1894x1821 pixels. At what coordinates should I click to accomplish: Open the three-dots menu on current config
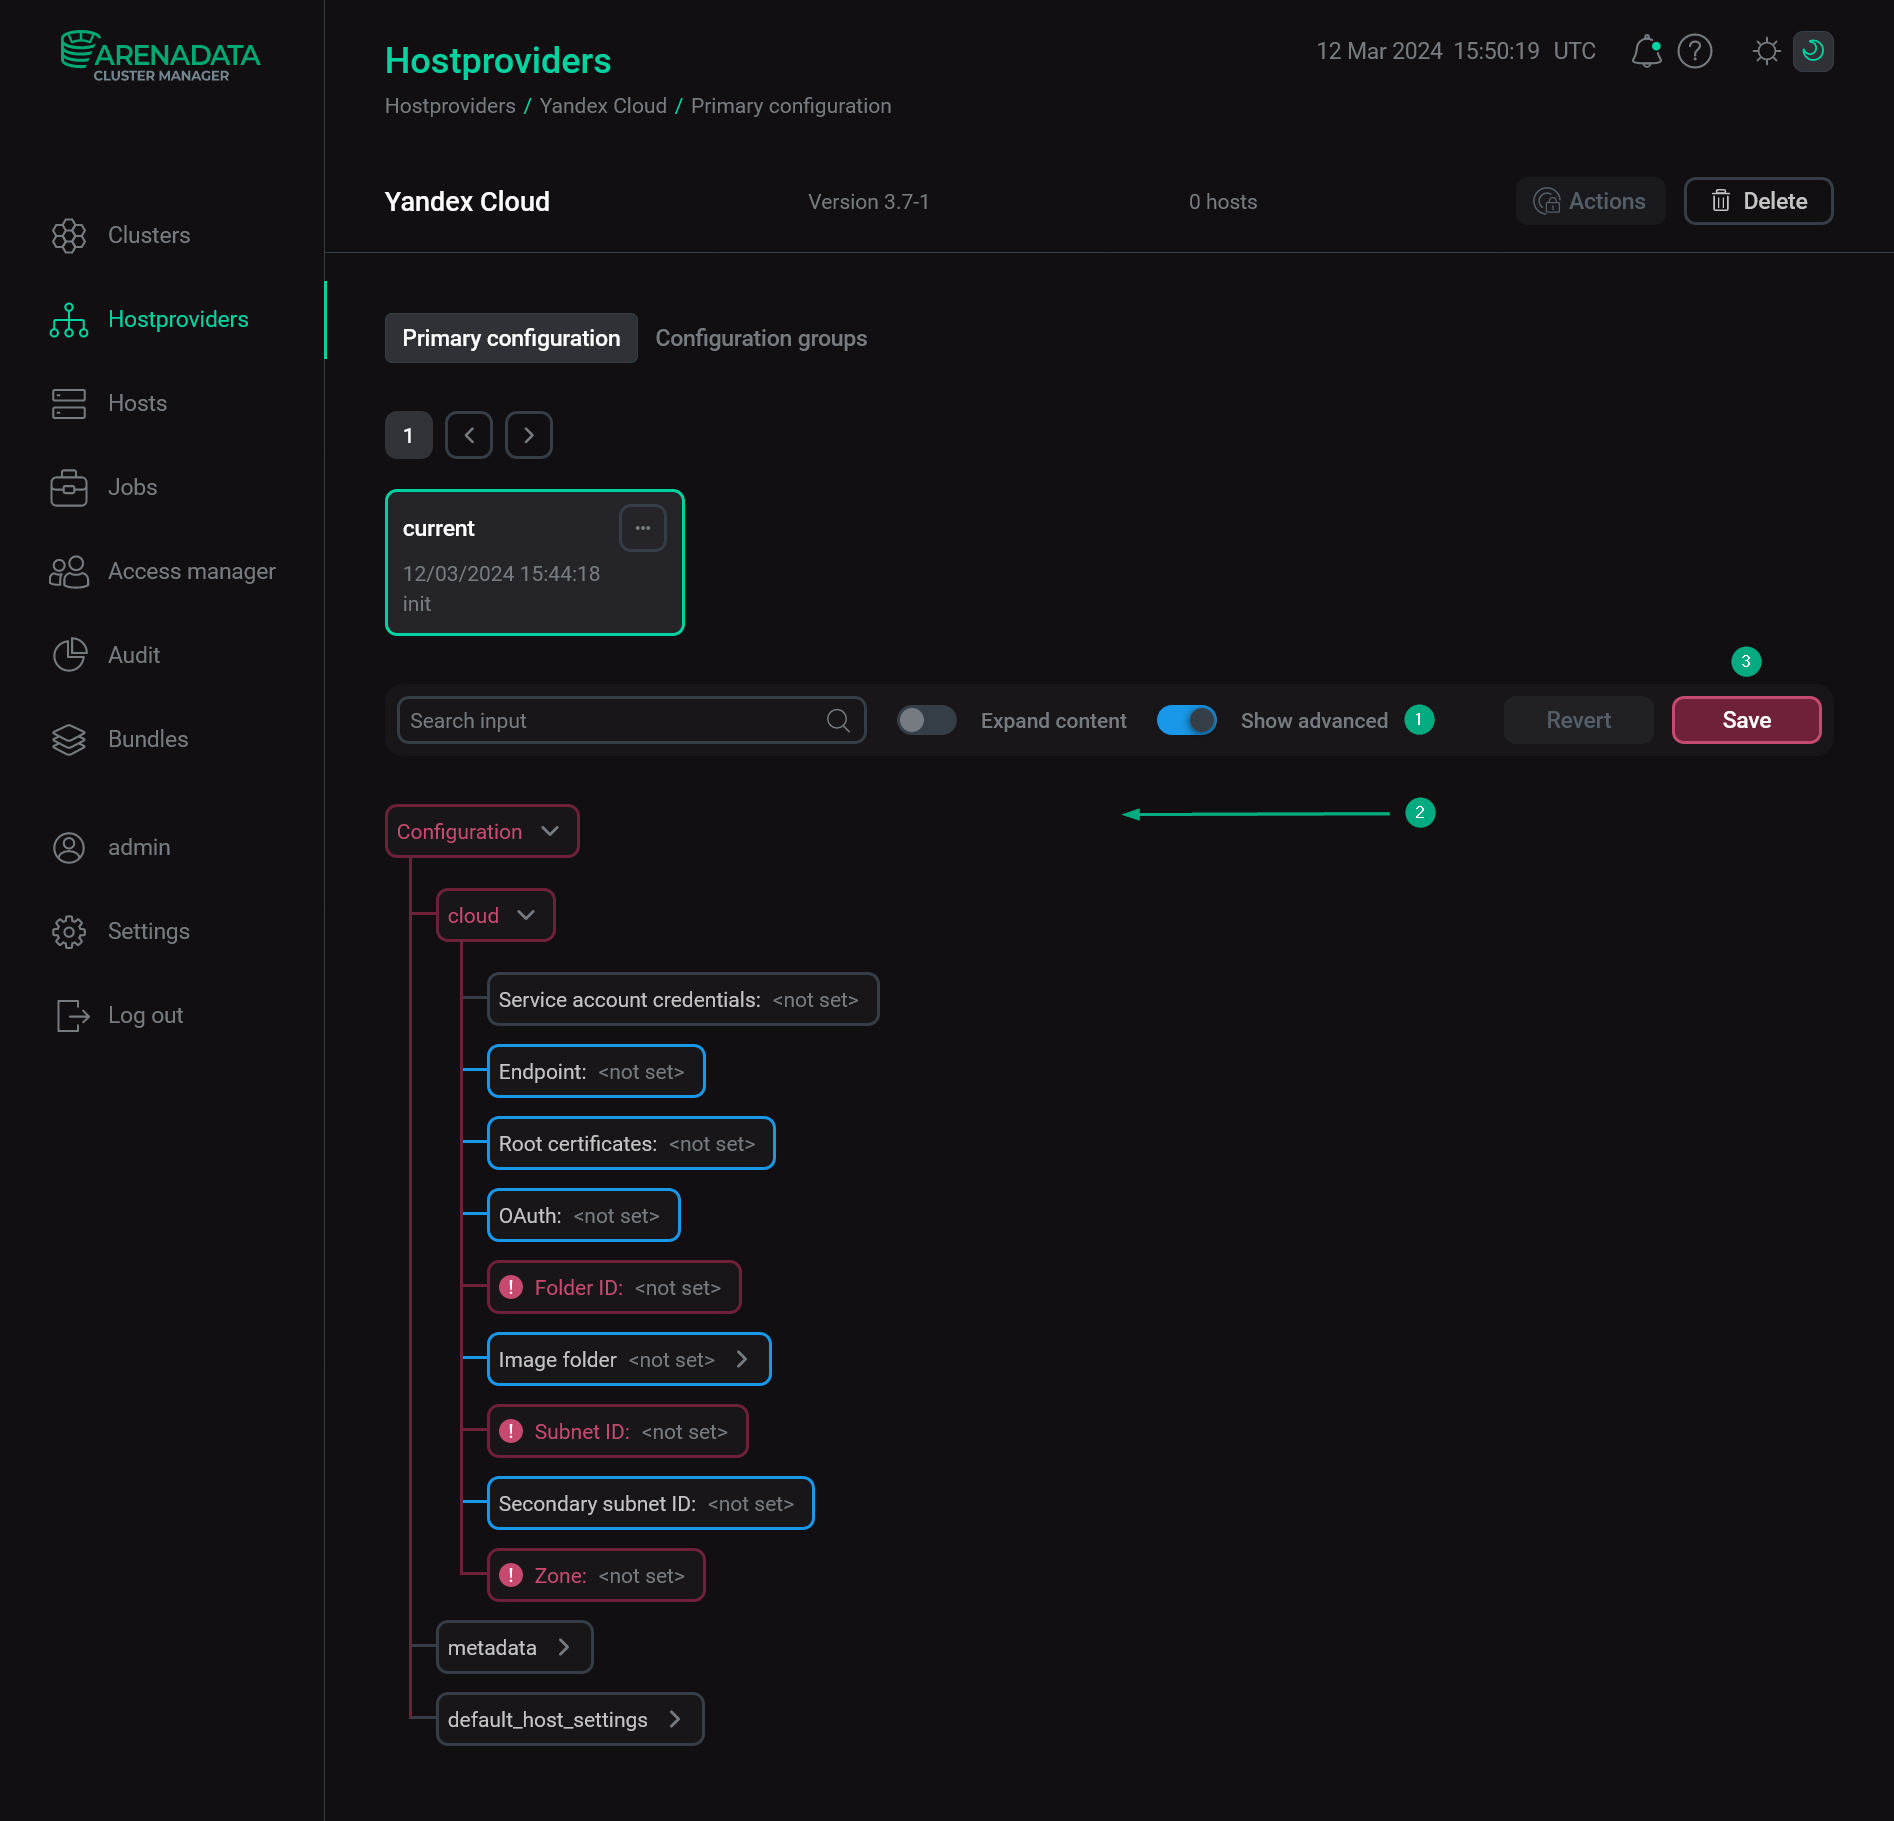tap(643, 528)
